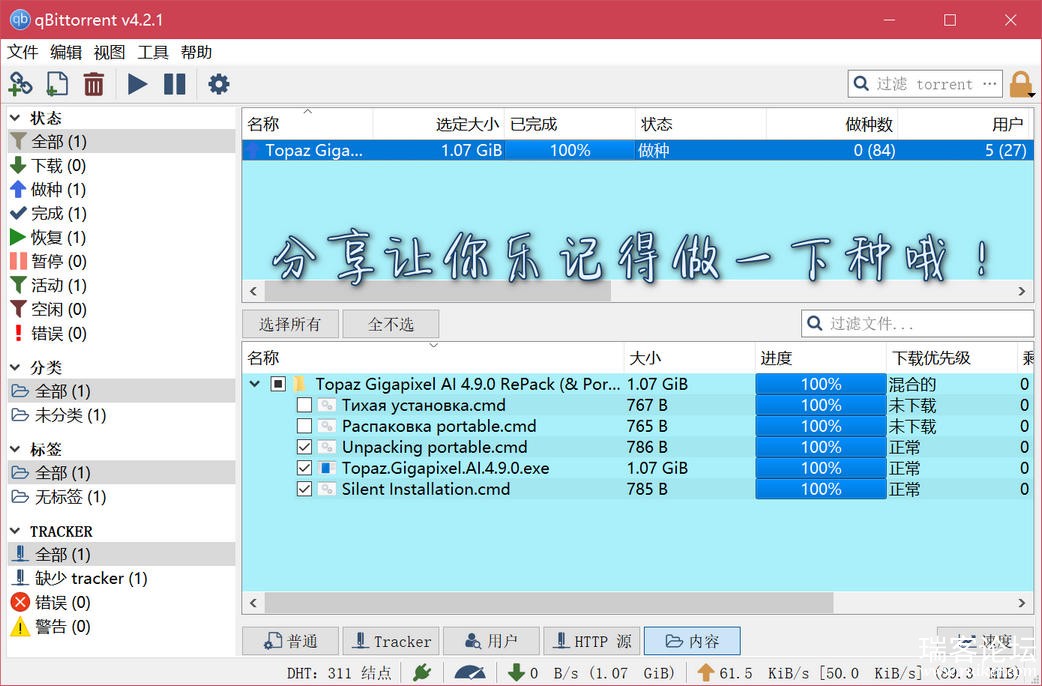Click the download speed status bar indicator

click(591, 673)
